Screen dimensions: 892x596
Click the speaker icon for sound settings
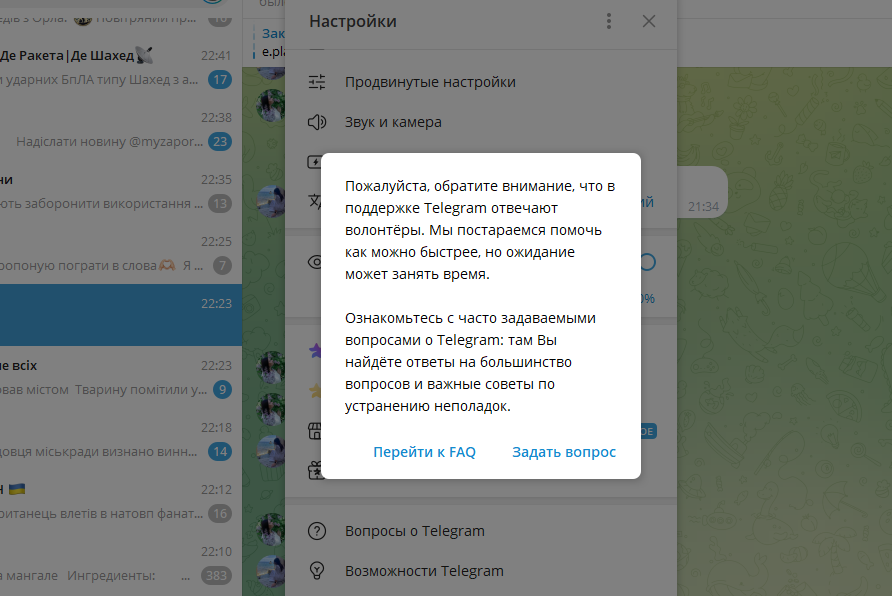pos(317,122)
